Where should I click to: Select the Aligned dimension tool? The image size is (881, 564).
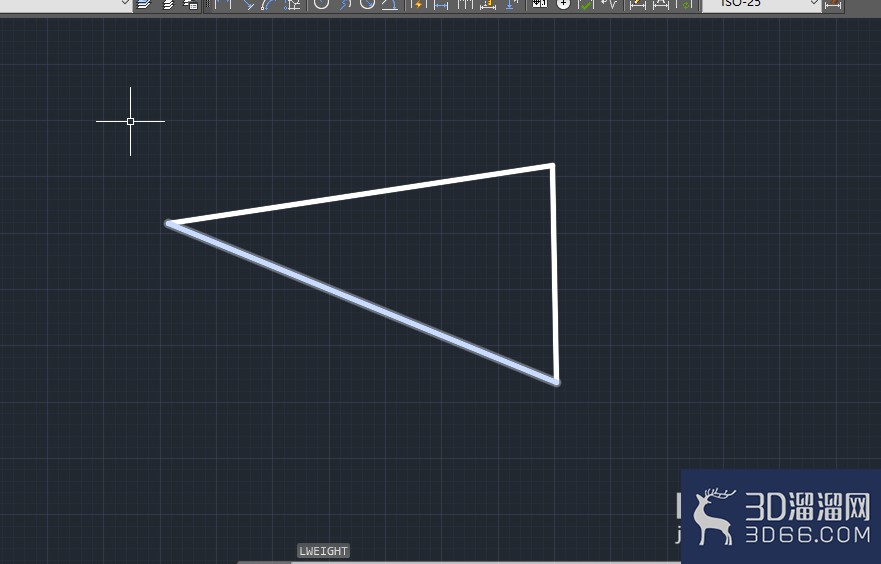(248, 4)
